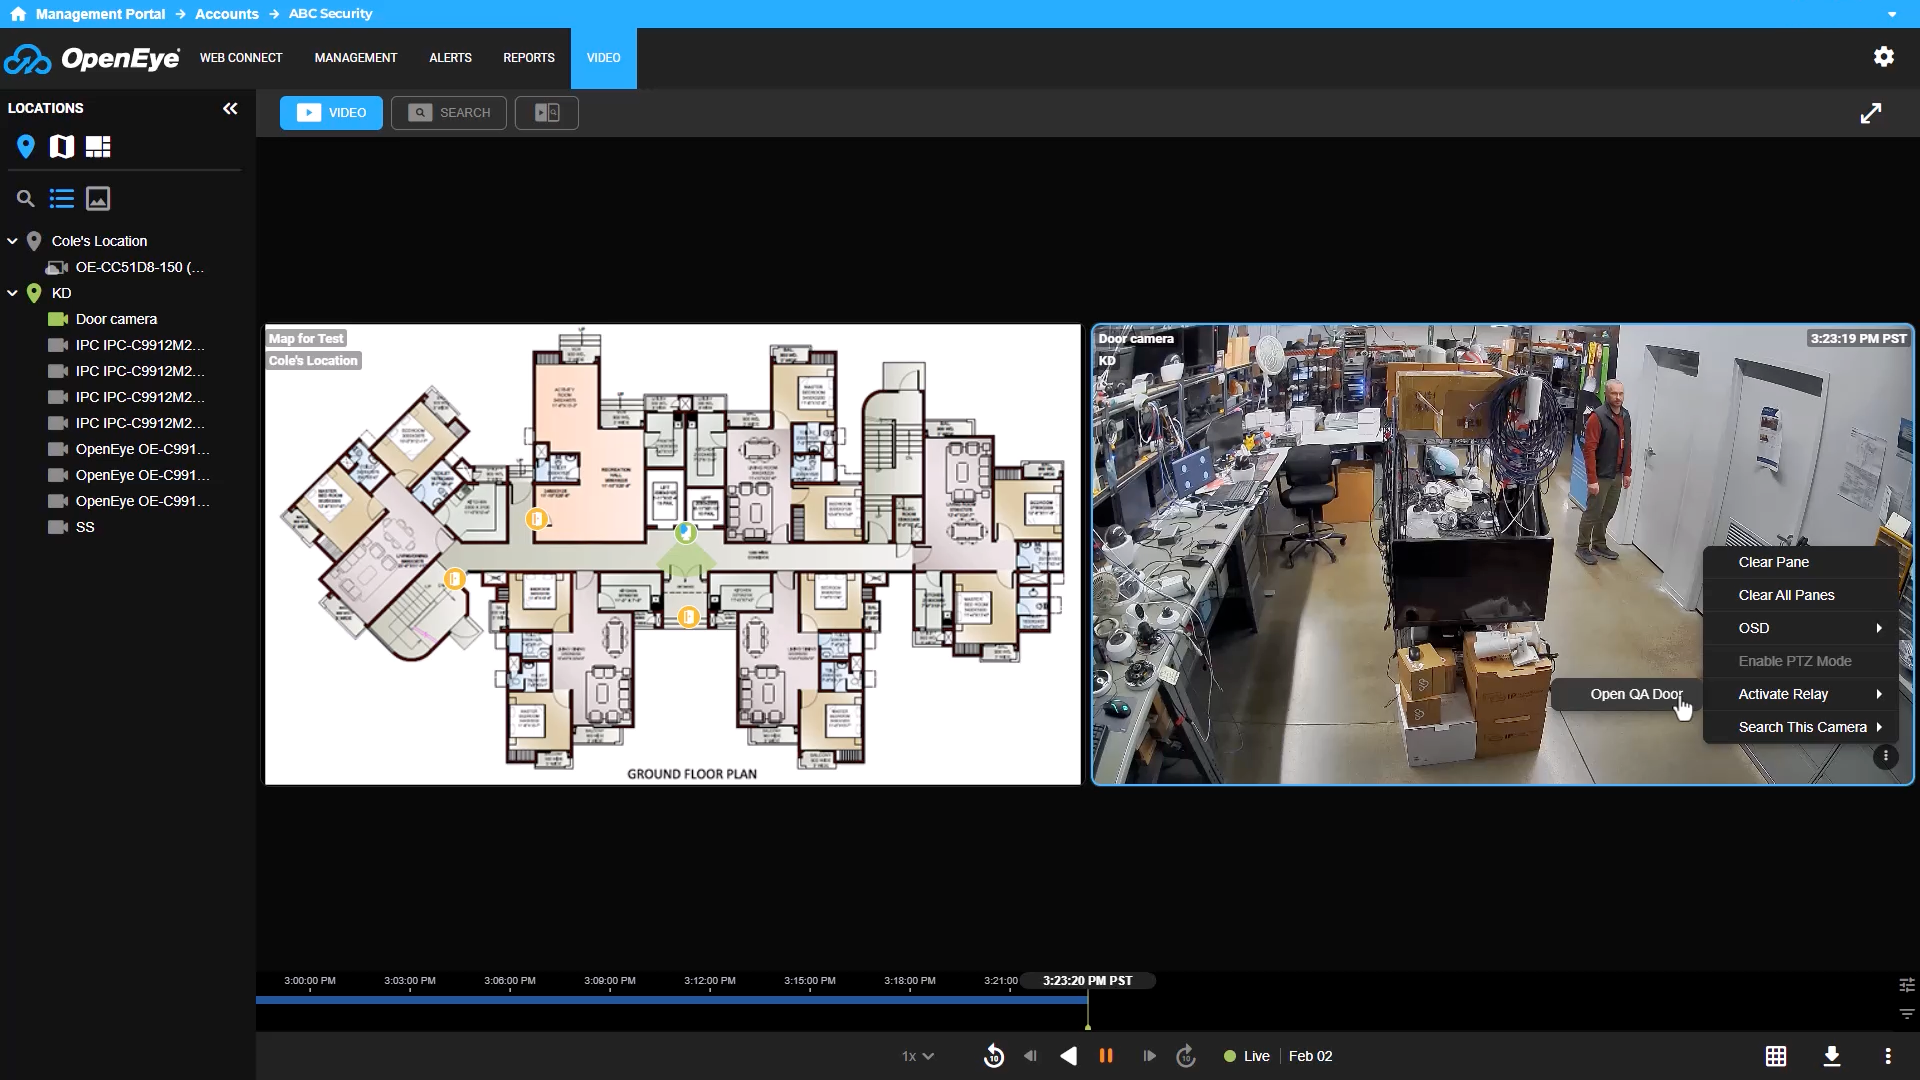Rewind 10 seconds in playback
This screenshot has height=1080, width=1920.
[993, 1056]
